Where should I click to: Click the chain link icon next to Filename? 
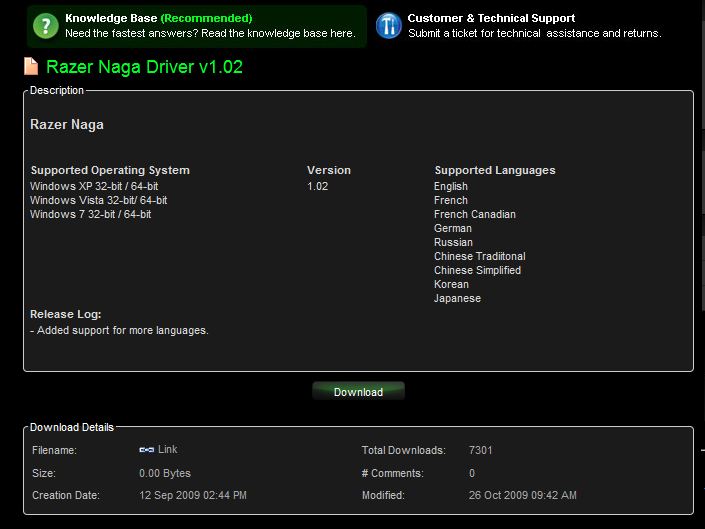[x=147, y=449]
